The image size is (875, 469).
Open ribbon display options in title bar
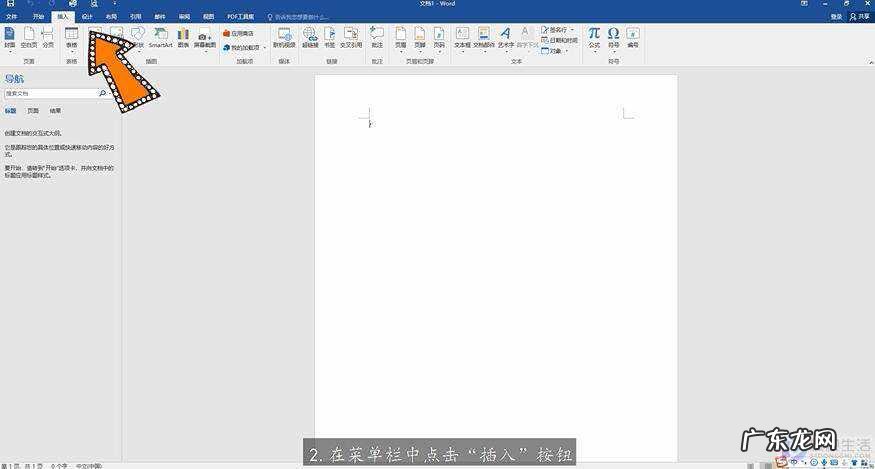(804, 3)
